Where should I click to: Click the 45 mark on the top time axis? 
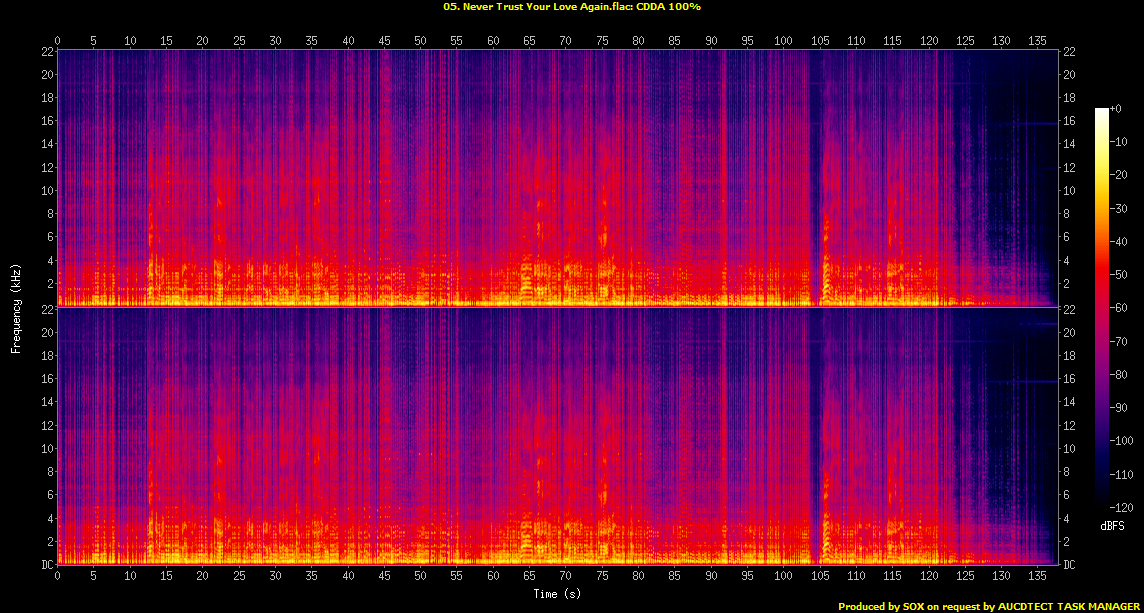pyautogui.click(x=384, y=41)
